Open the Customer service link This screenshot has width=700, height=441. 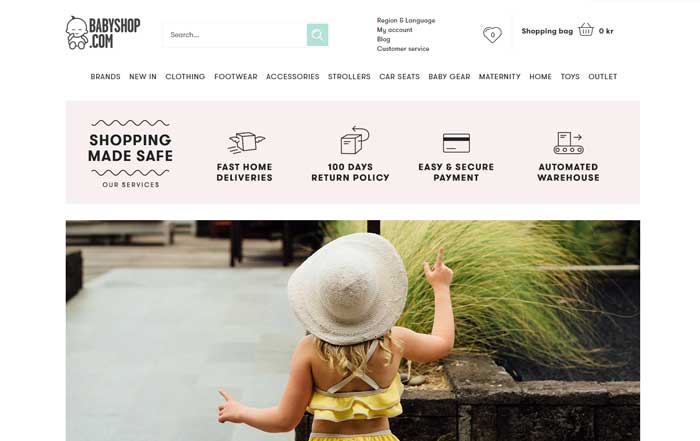[403, 49]
